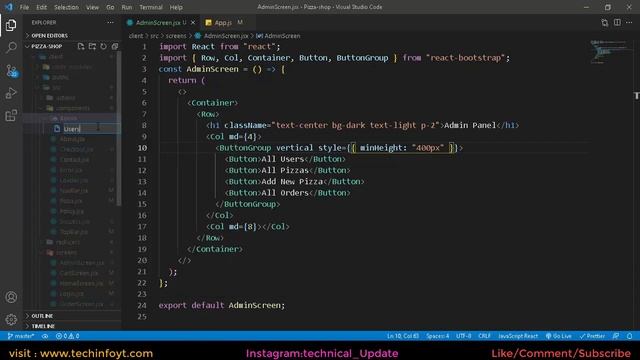
Task: Collapse the screens folder in Explorer
Action: 66,252
